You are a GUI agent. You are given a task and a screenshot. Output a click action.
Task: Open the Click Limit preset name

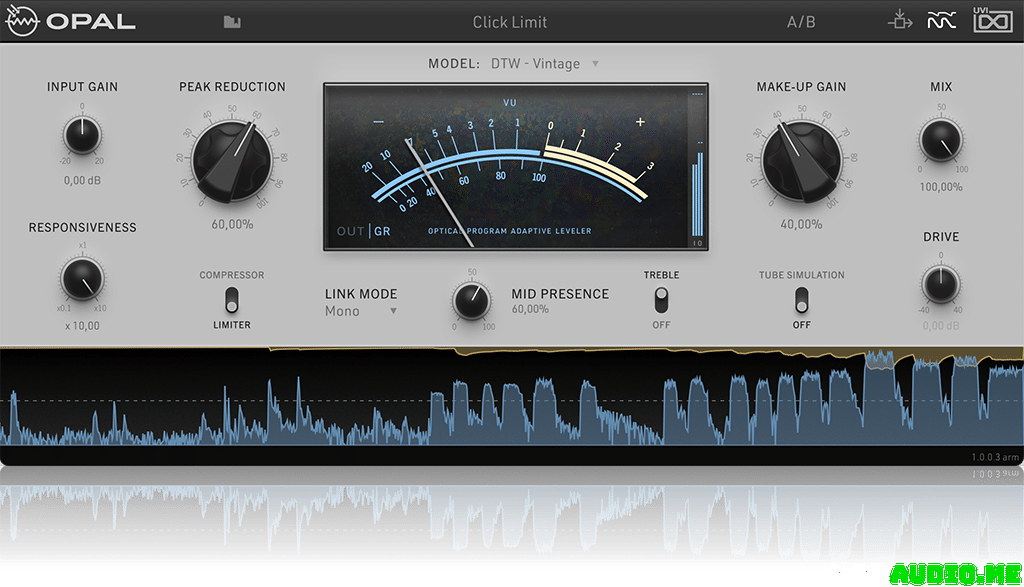pyautogui.click(x=509, y=22)
